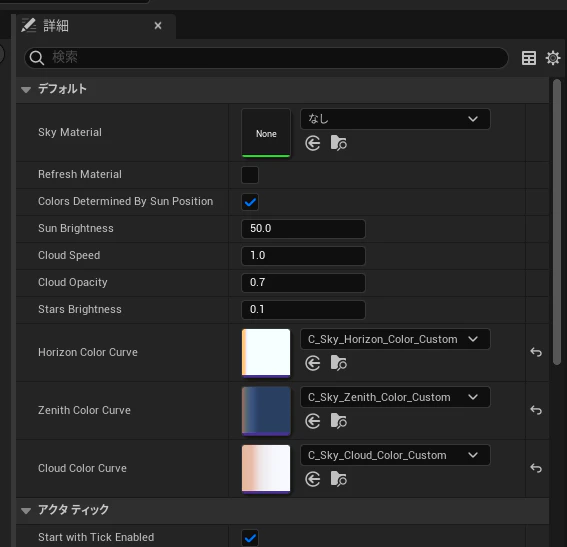
Task: Focus the 検索 search box
Action: 266,58
